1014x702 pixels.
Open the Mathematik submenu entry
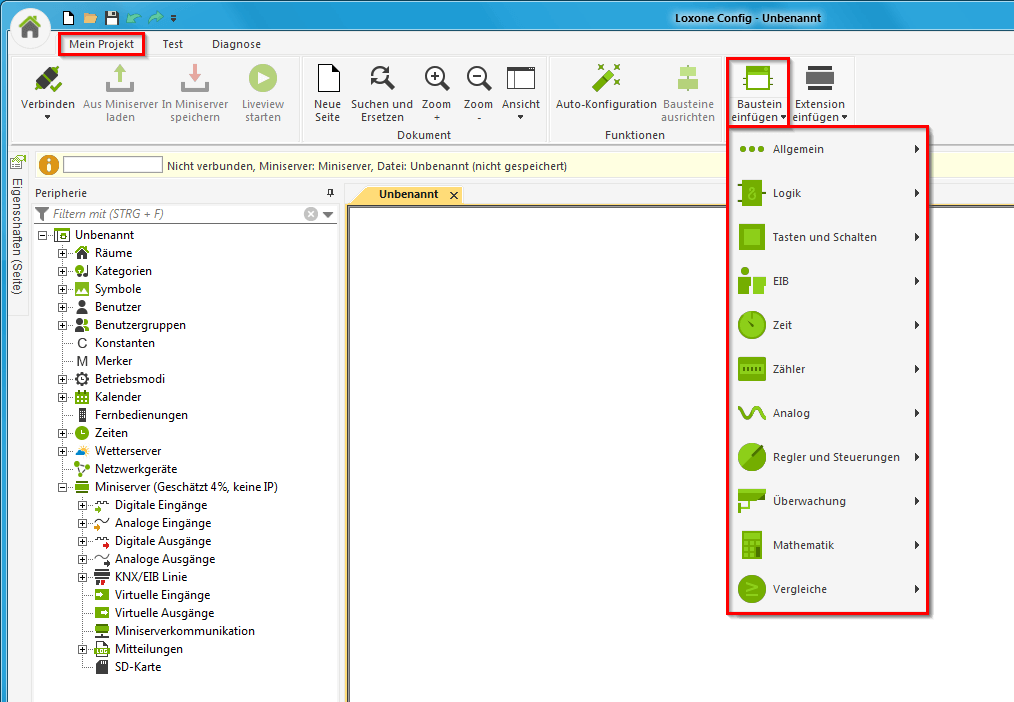[x=802, y=545]
